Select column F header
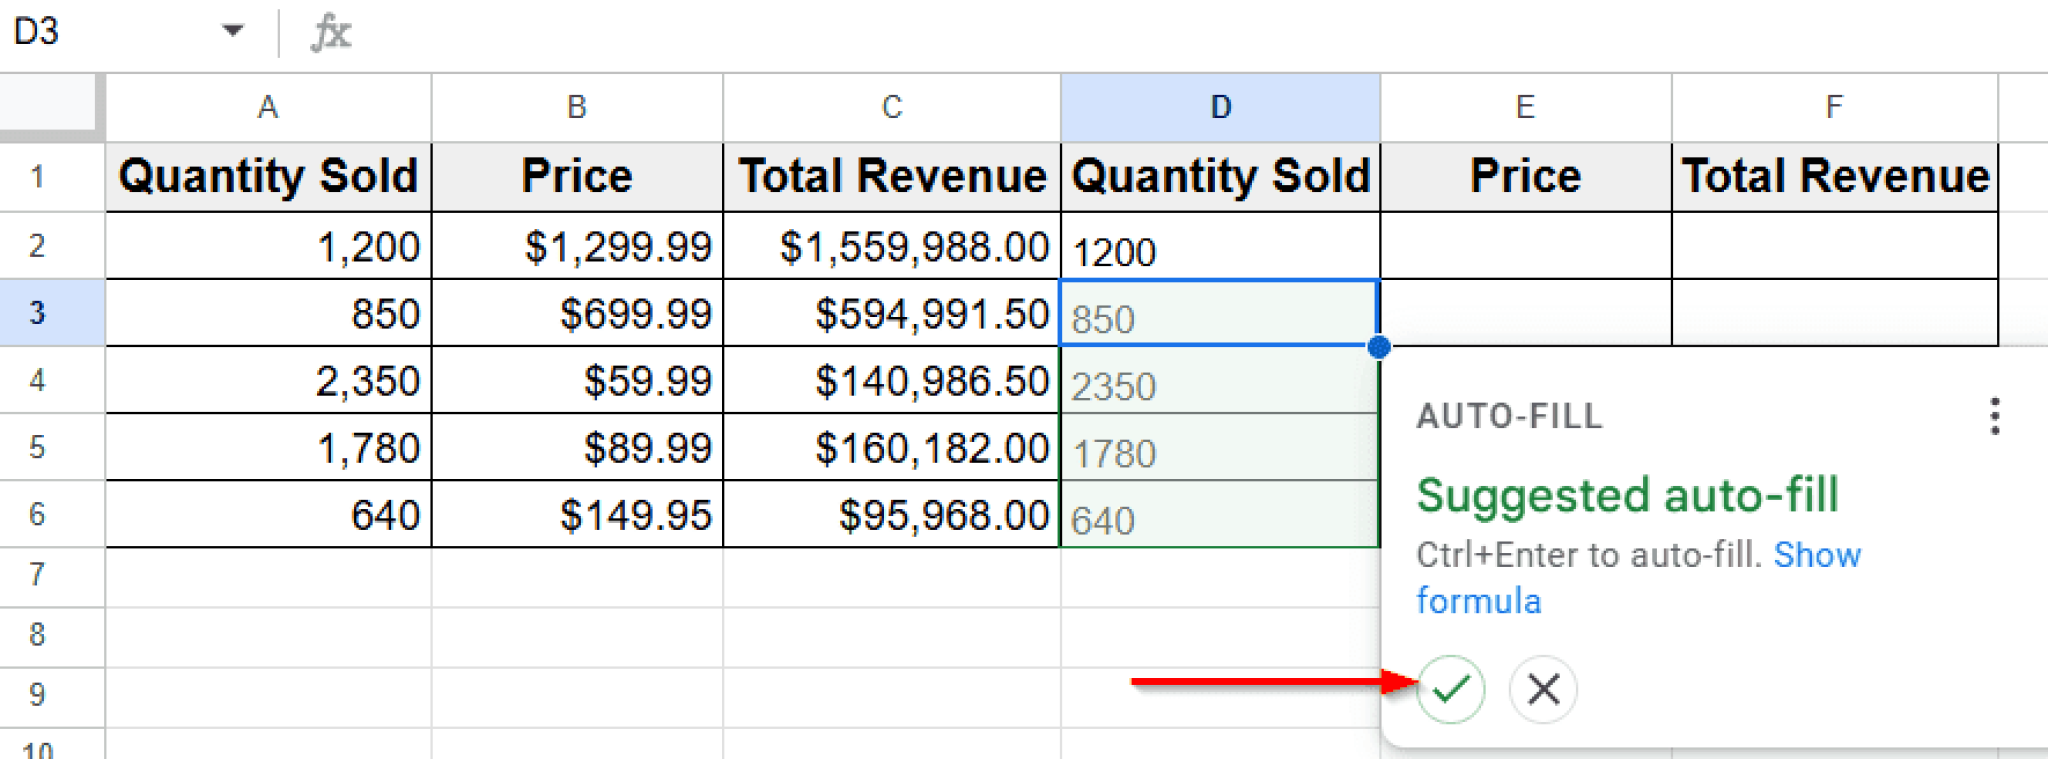 click(1833, 107)
